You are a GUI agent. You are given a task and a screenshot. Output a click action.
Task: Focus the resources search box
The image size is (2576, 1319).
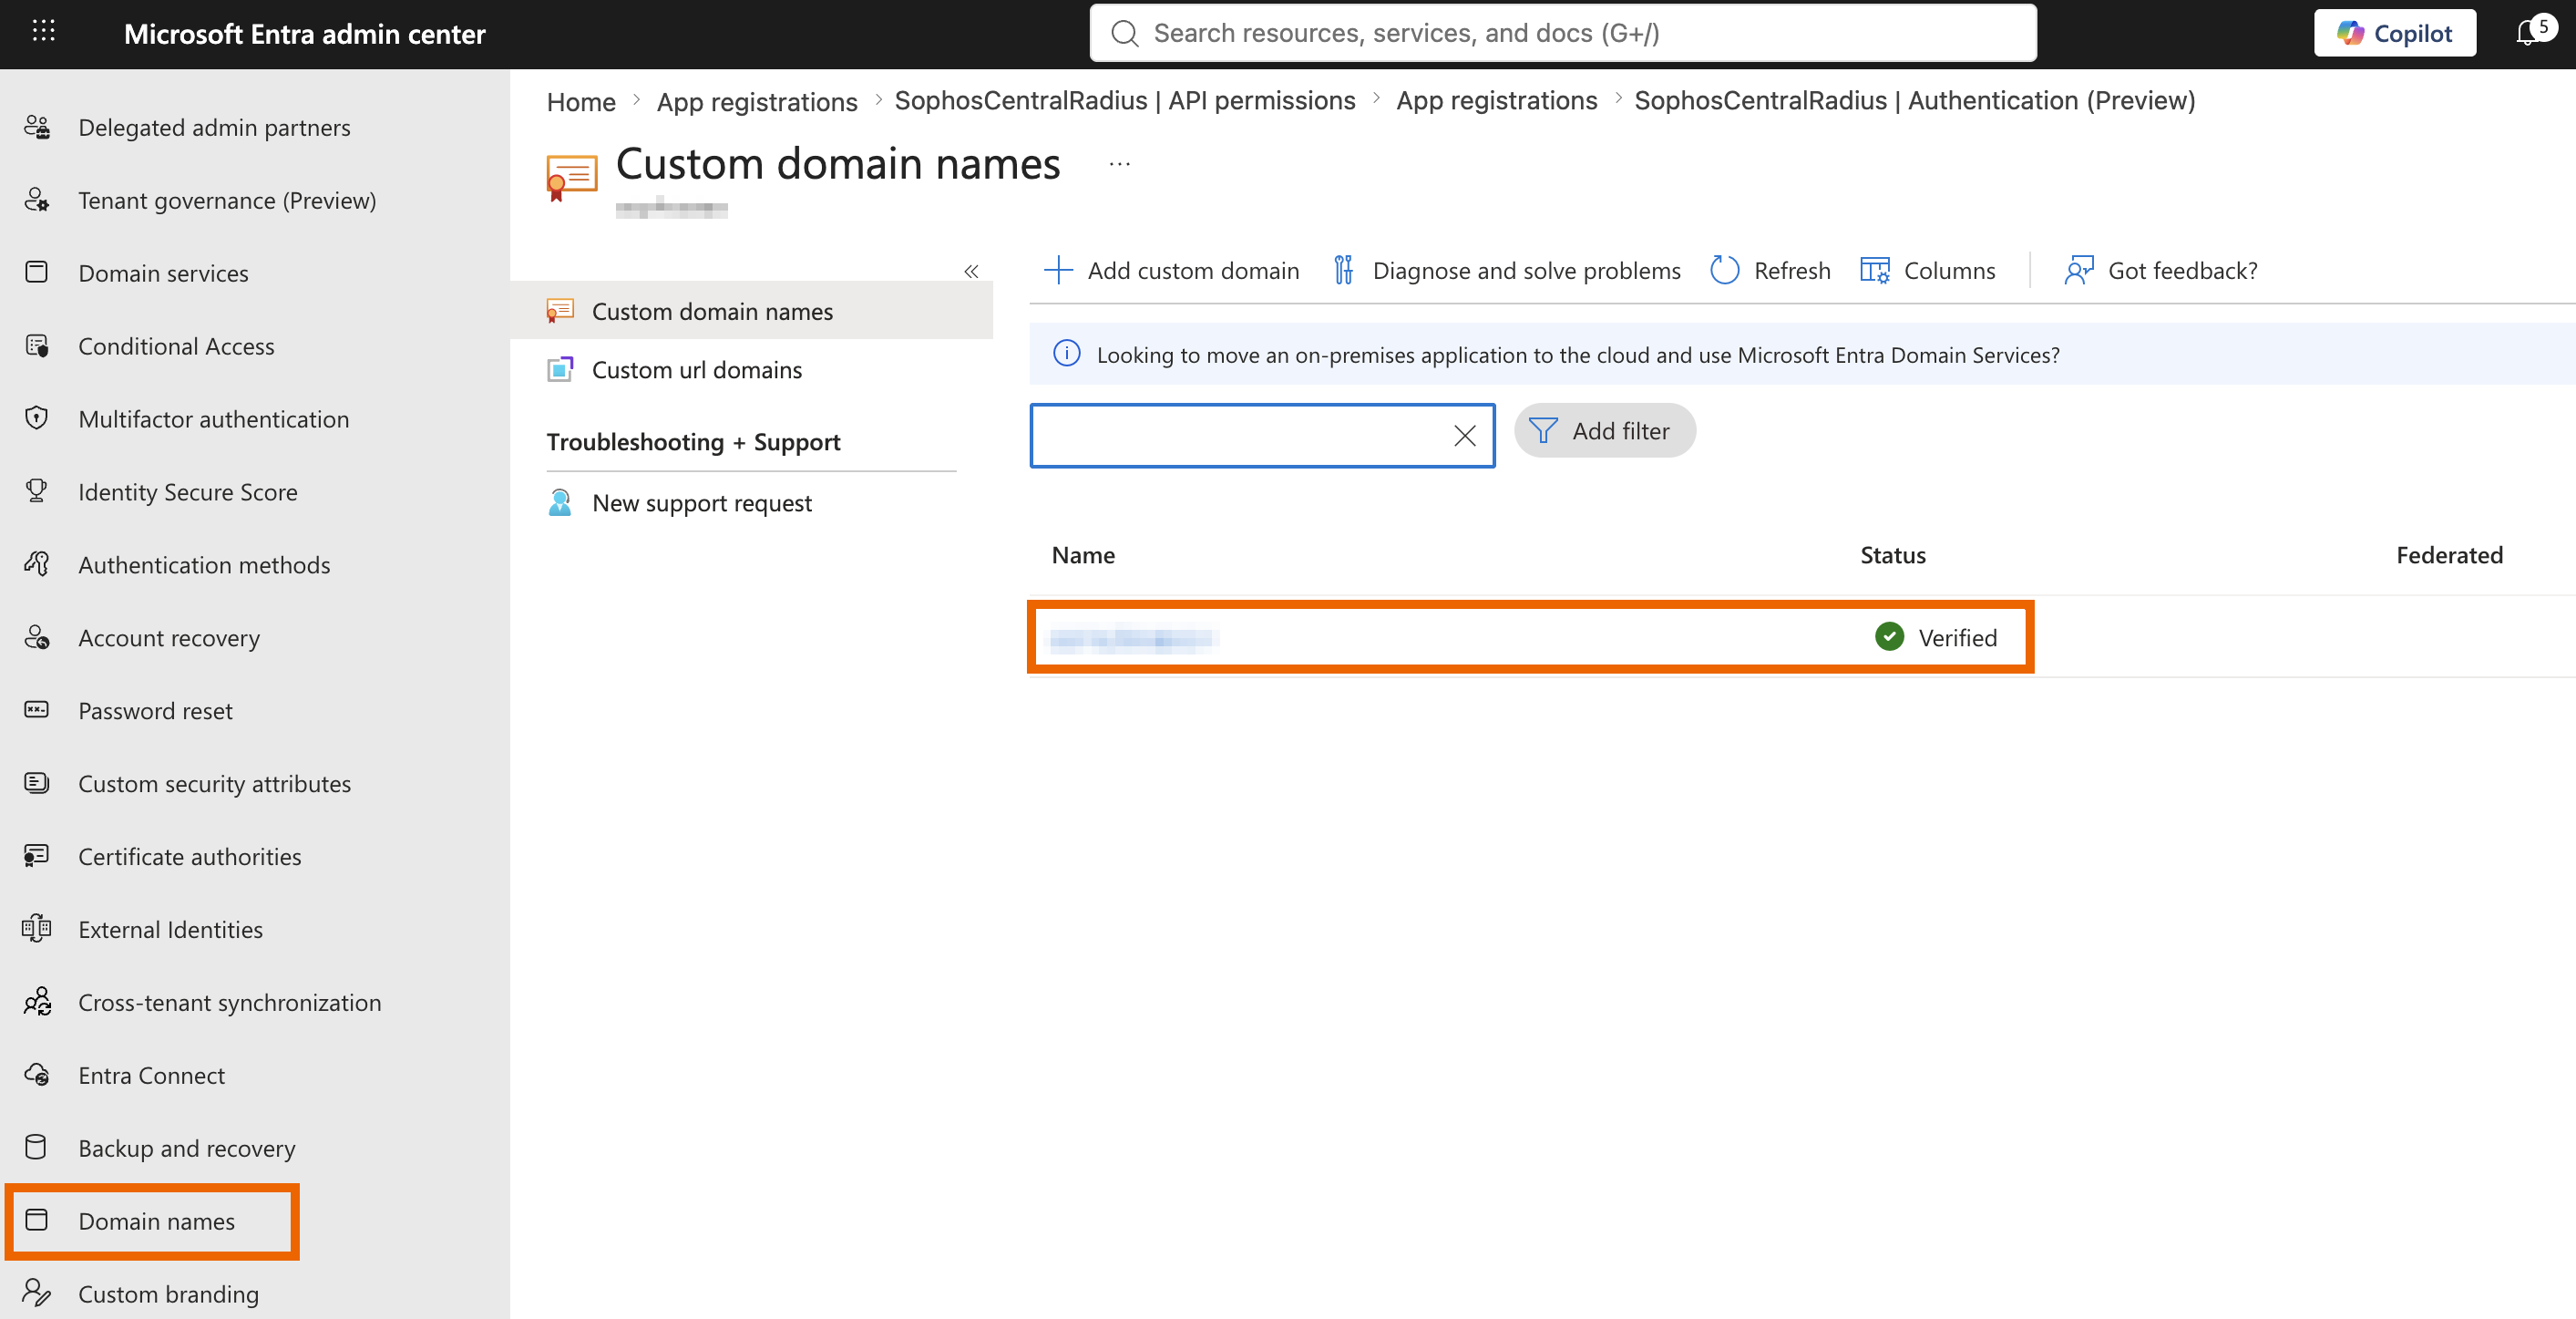tap(1562, 33)
